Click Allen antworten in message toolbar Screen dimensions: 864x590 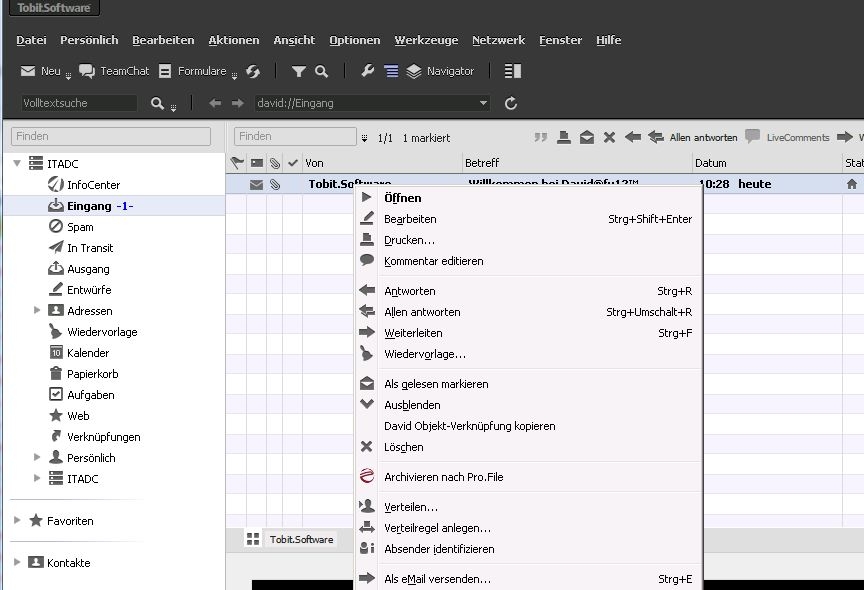pyautogui.click(x=693, y=137)
